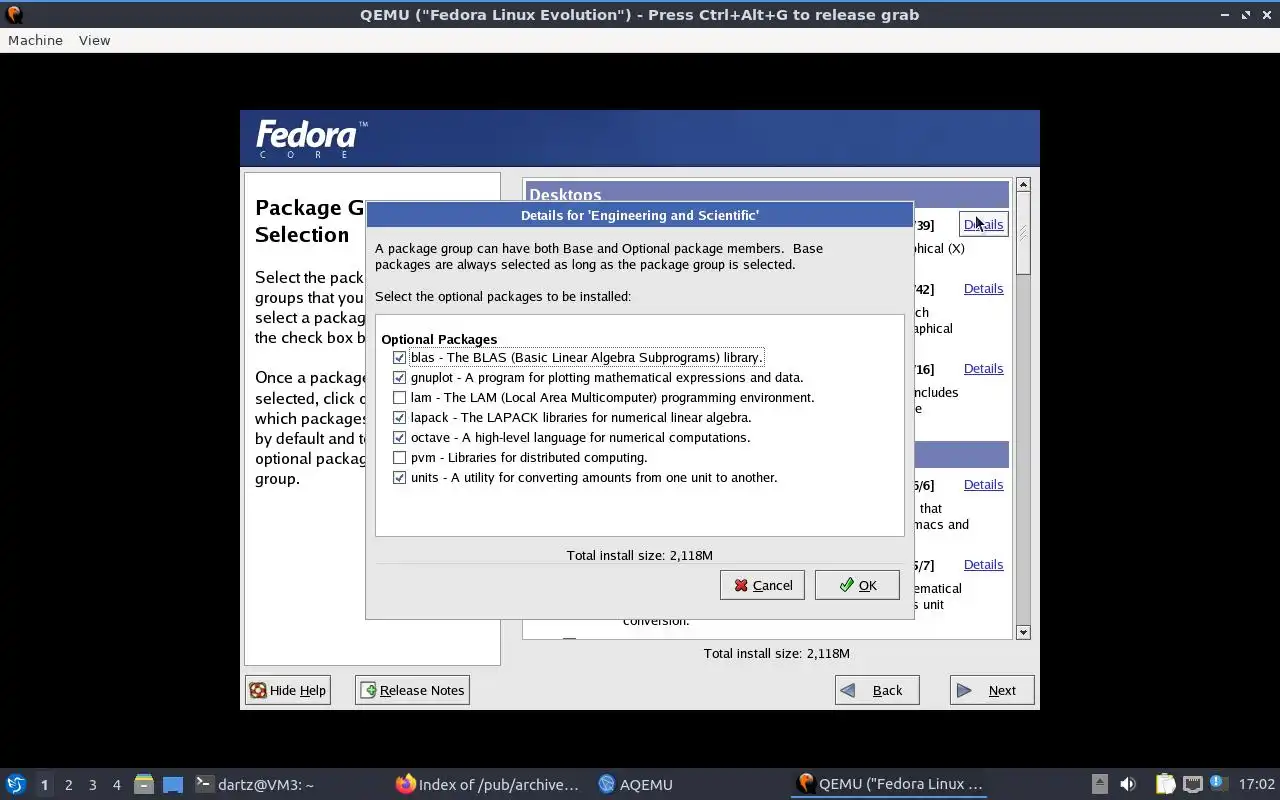Uncheck the octave package checkbox

point(400,437)
